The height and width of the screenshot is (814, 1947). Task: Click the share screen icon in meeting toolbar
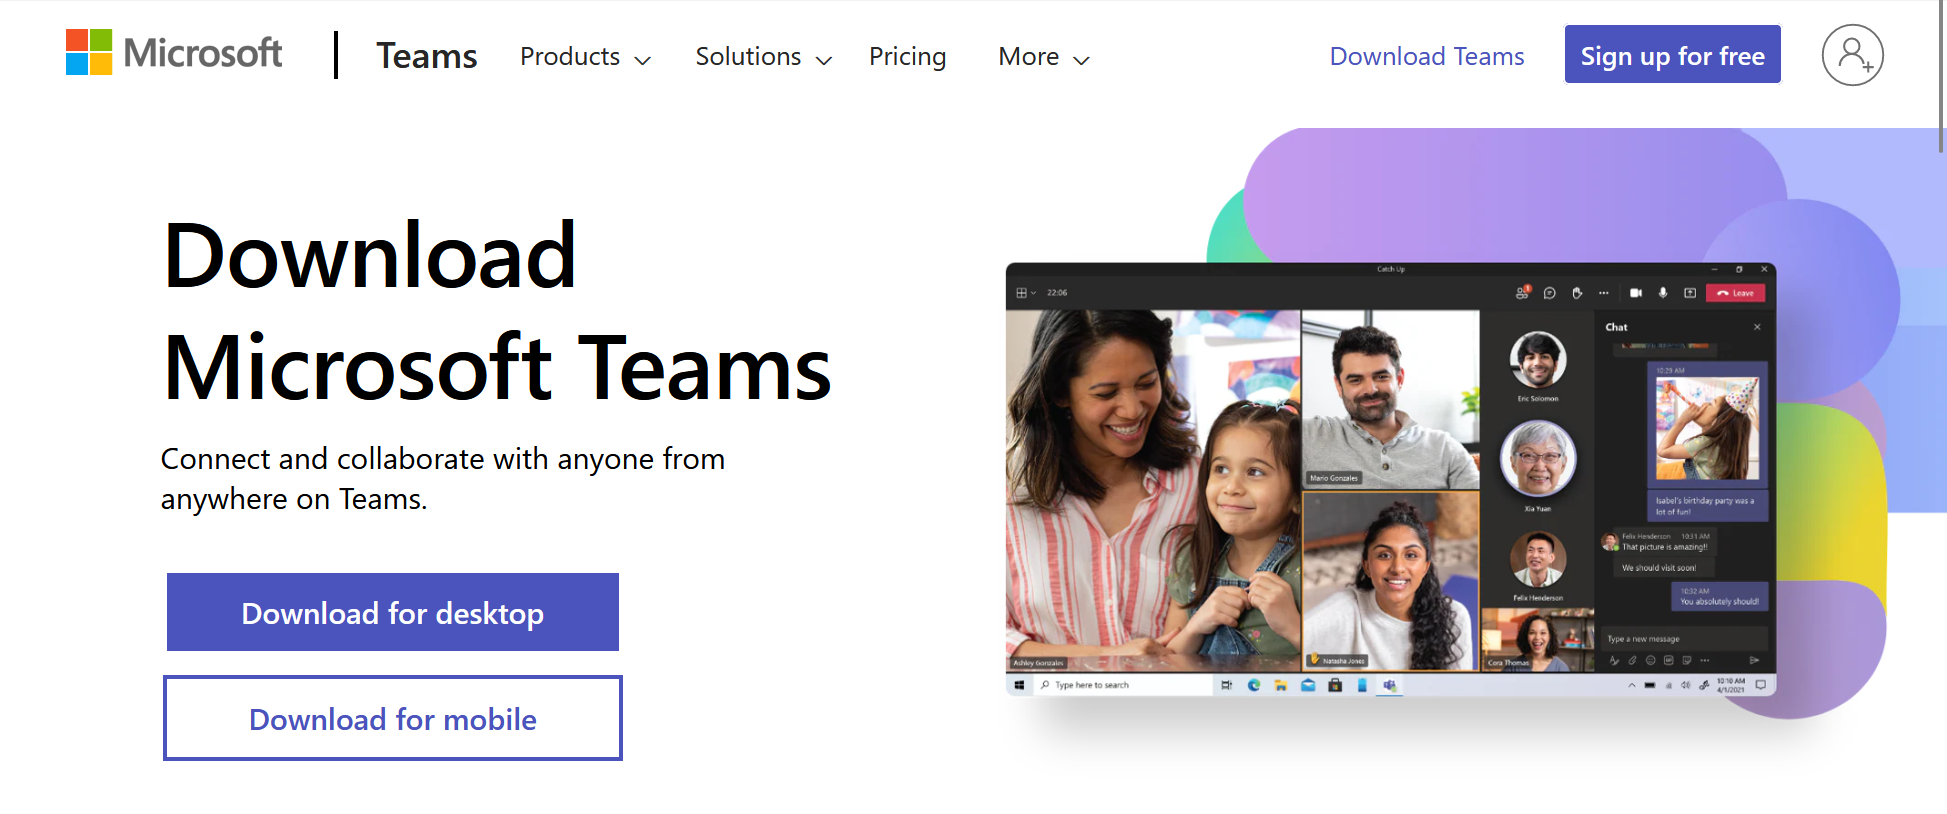coord(1690,293)
